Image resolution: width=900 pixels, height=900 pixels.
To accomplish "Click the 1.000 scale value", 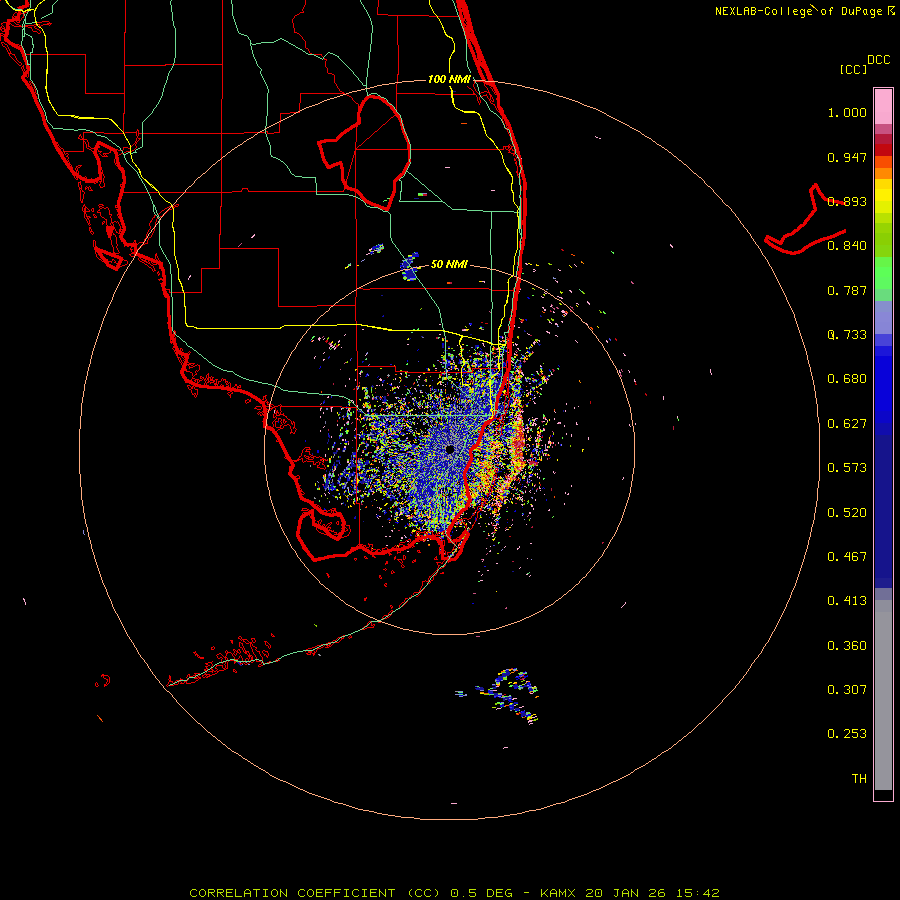I will (847, 112).
